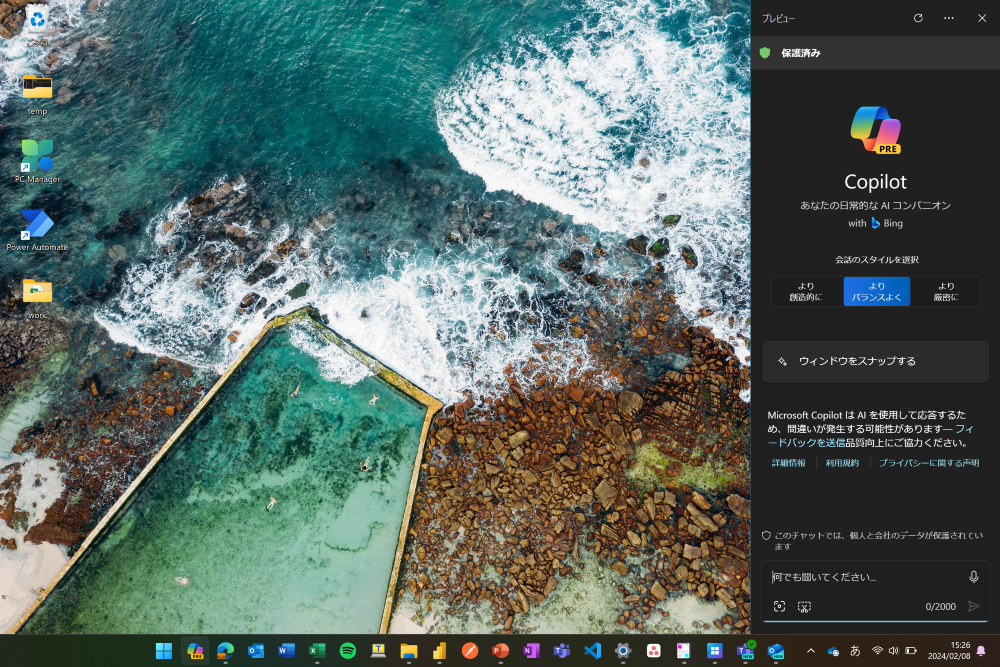Viewport: 1000px width, 667px height.
Task: Select the より厳密に conversation style
Action: pos(946,291)
